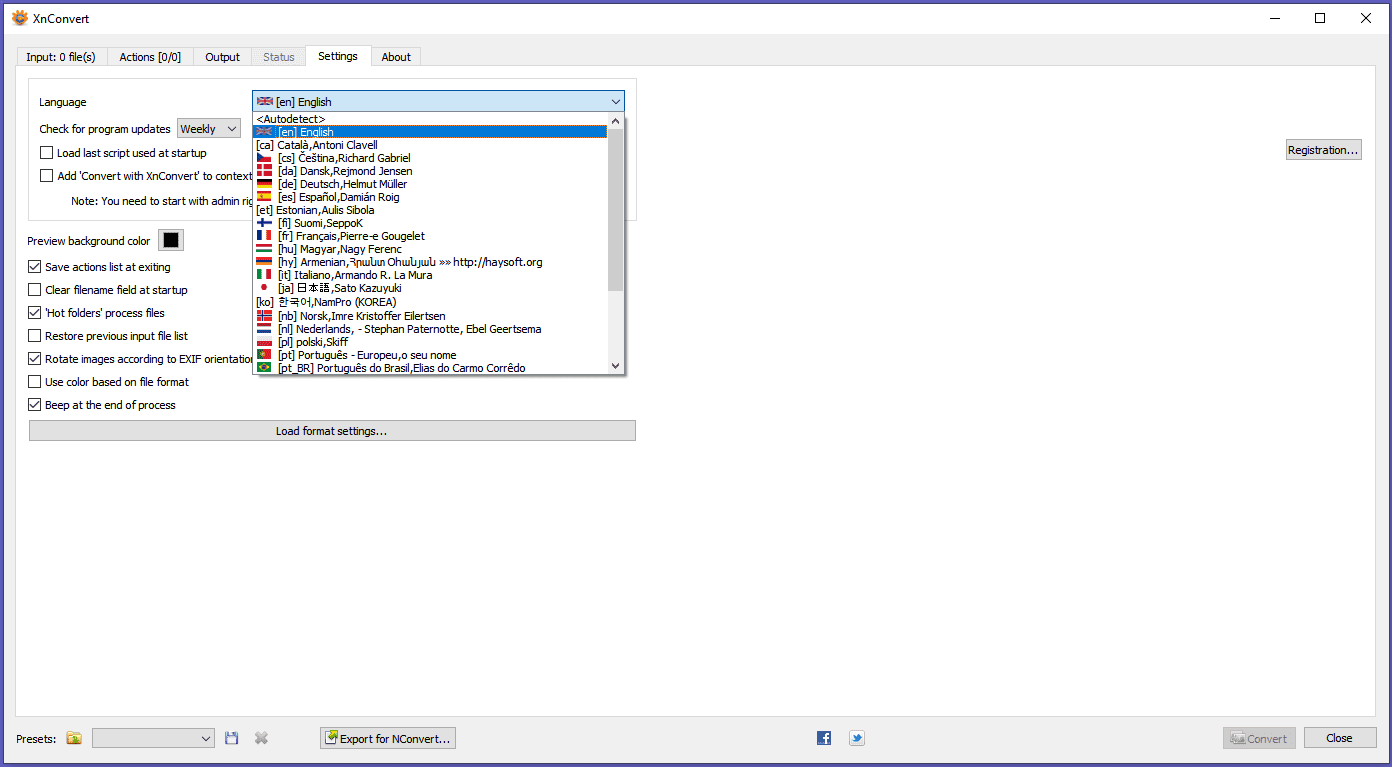
Task: Select [hu] Magyar language option
Action: coord(430,249)
